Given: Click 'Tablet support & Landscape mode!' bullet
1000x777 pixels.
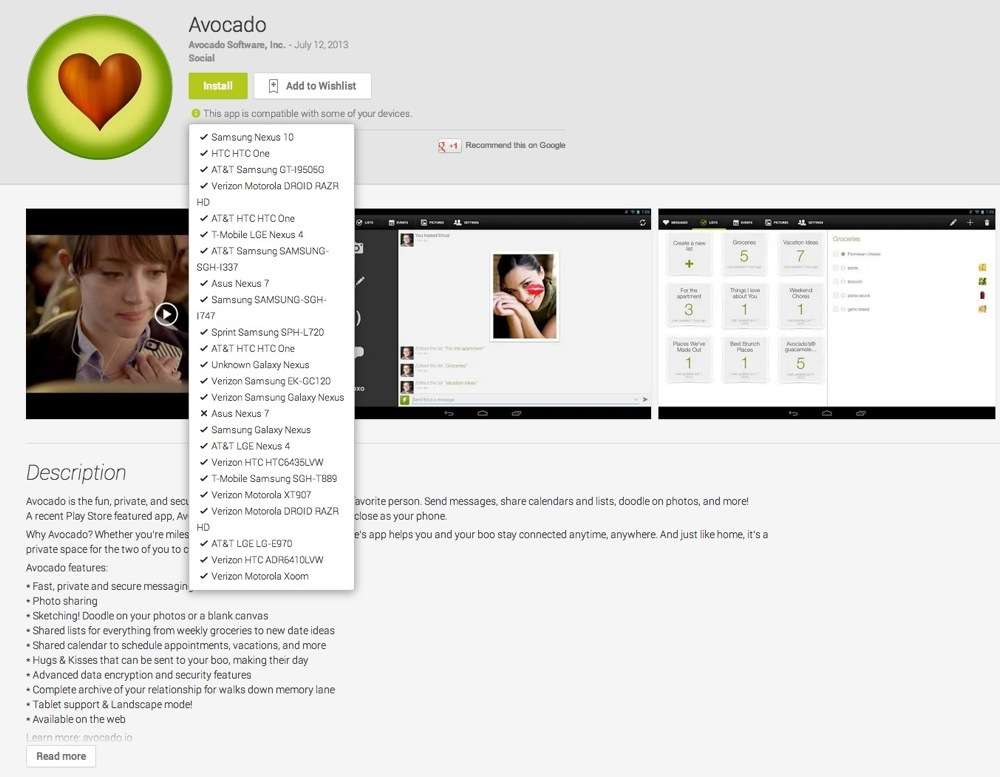Looking at the screenshot, I should point(109,704).
